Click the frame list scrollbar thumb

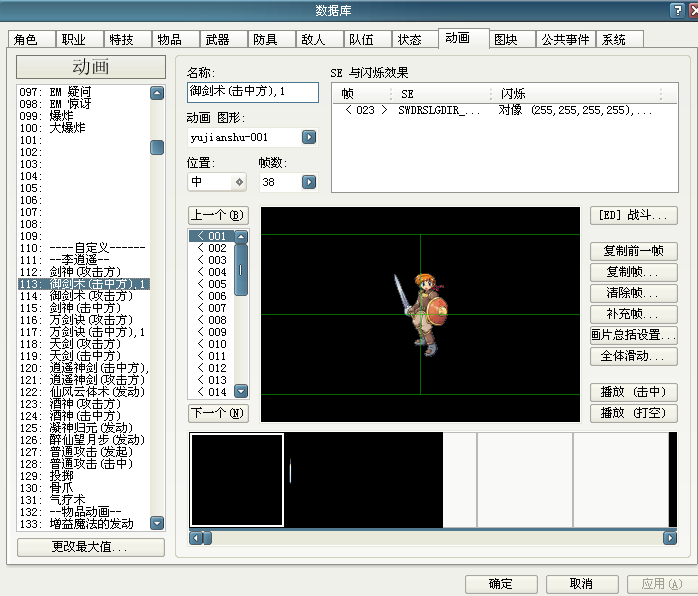(x=241, y=270)
